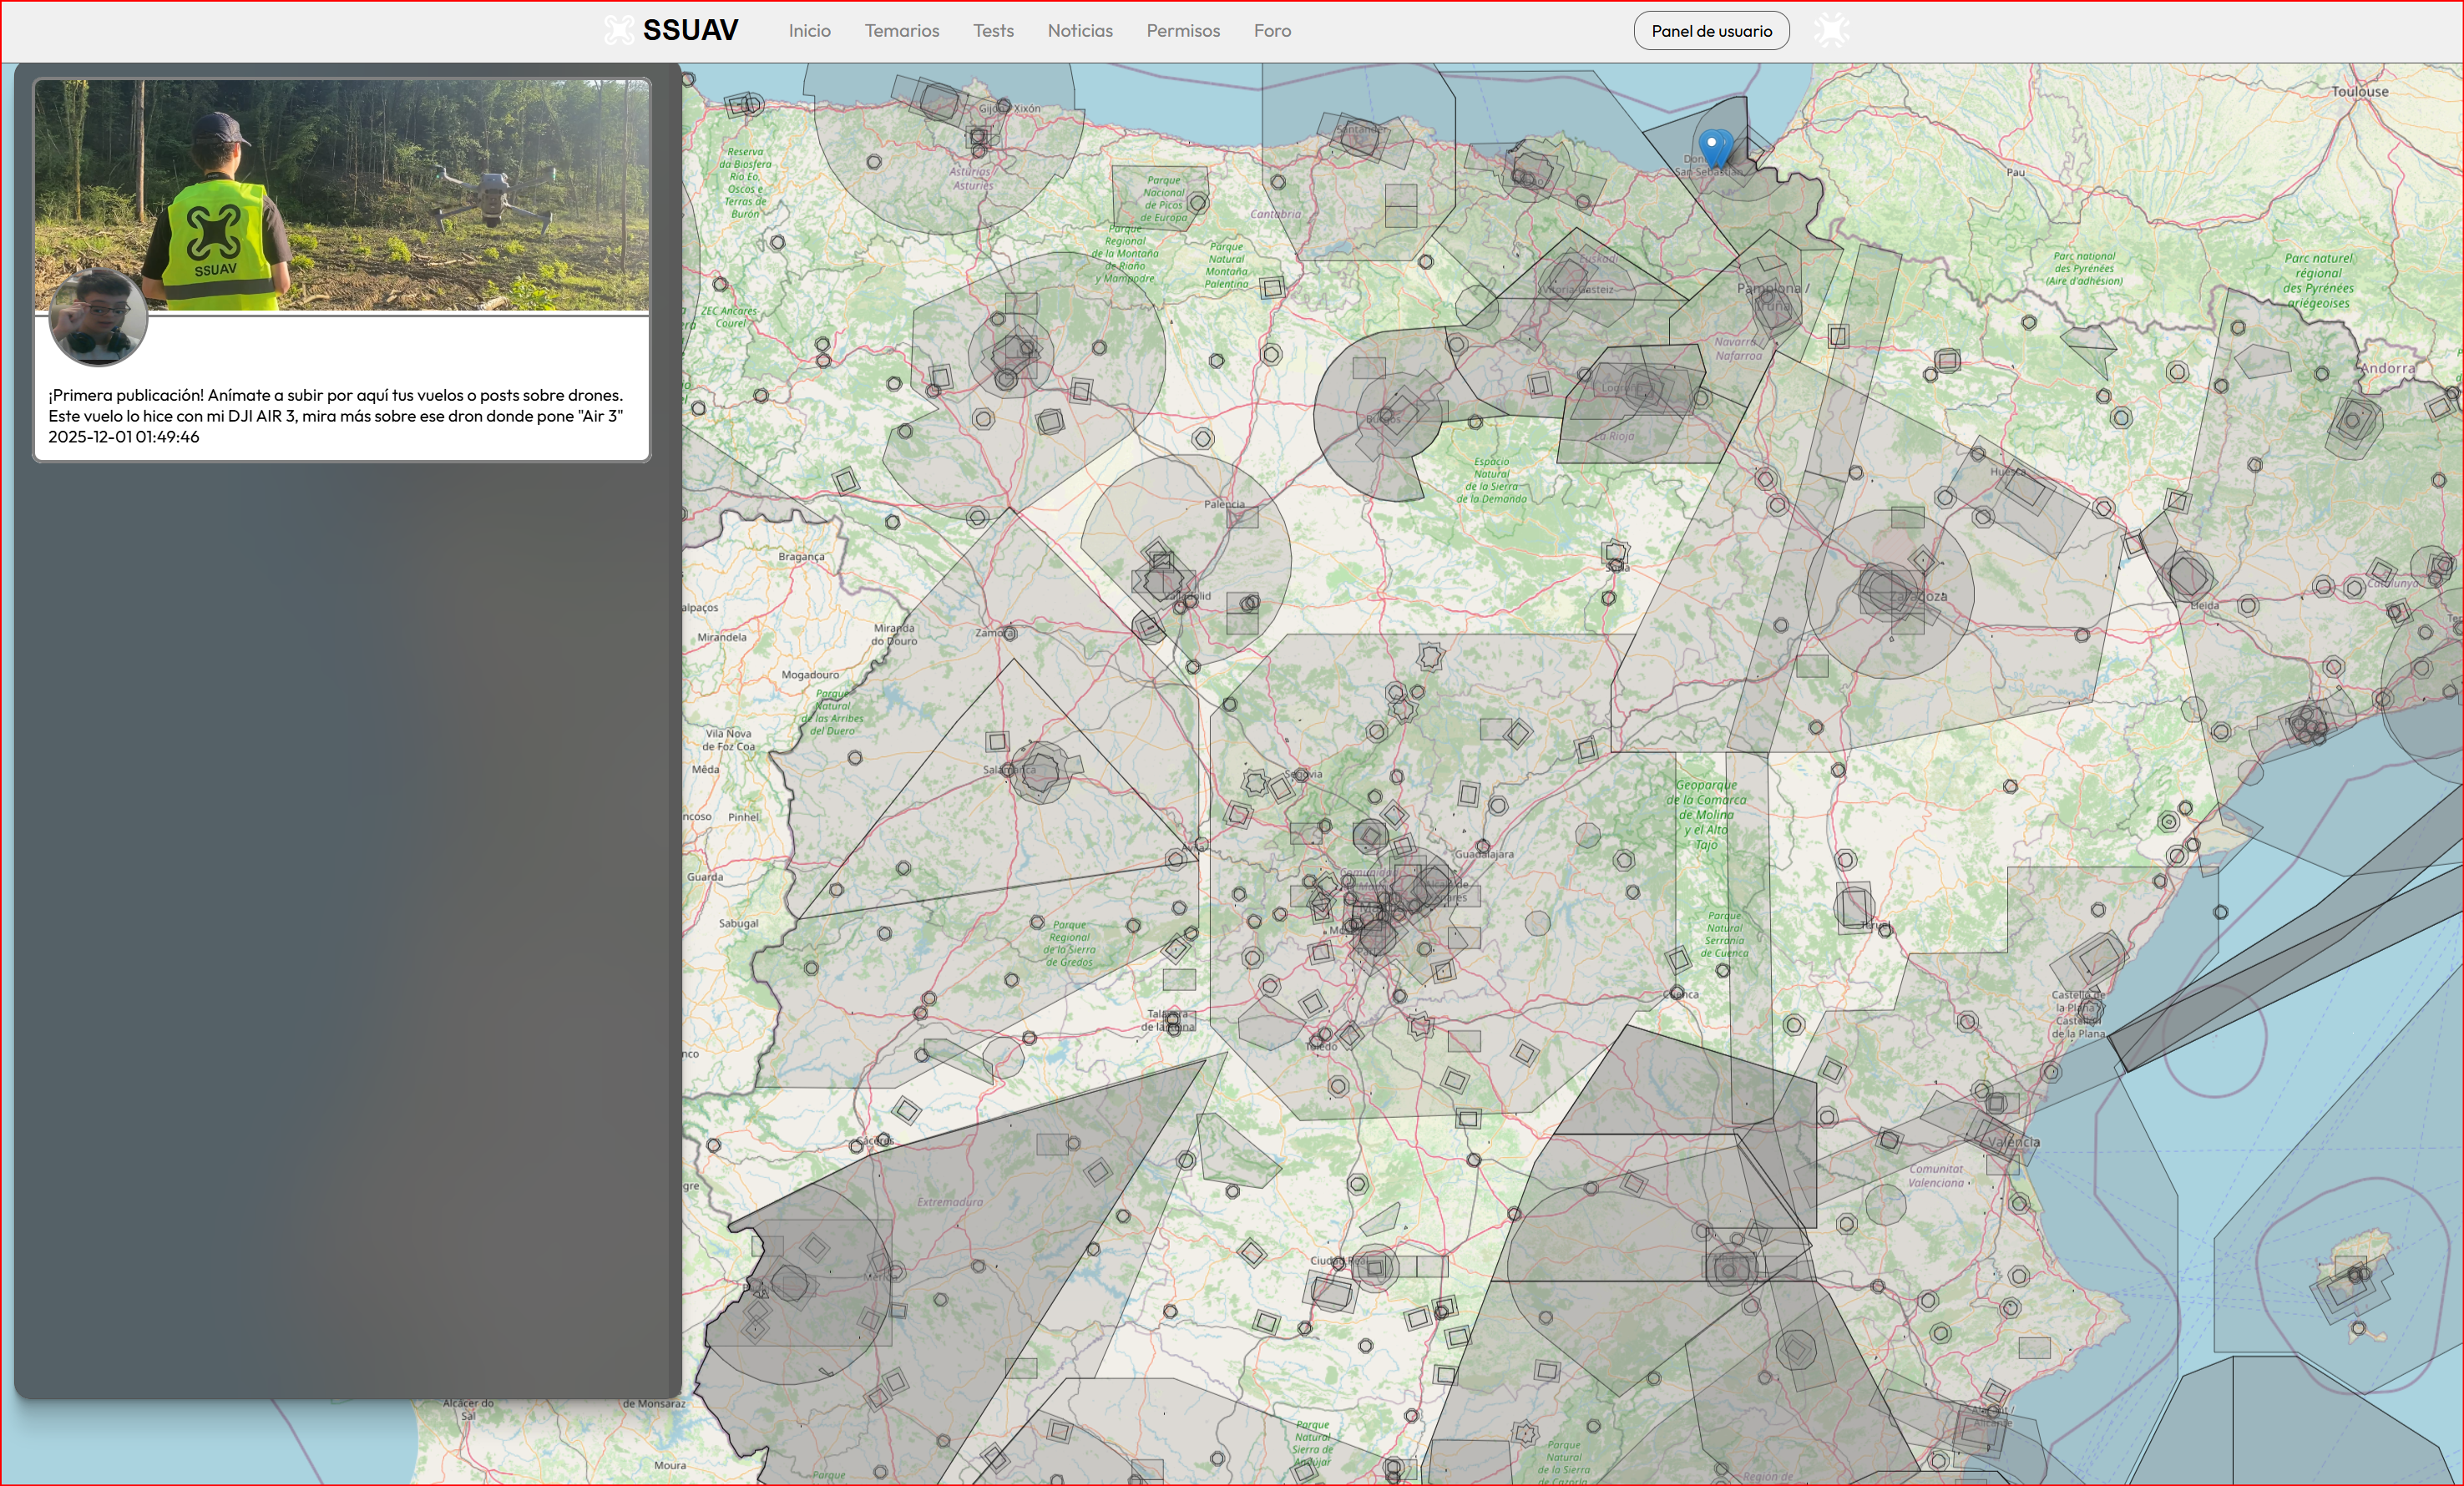Click the SSUAV brand title text
2464x1486 pixels.
[690, 31]
